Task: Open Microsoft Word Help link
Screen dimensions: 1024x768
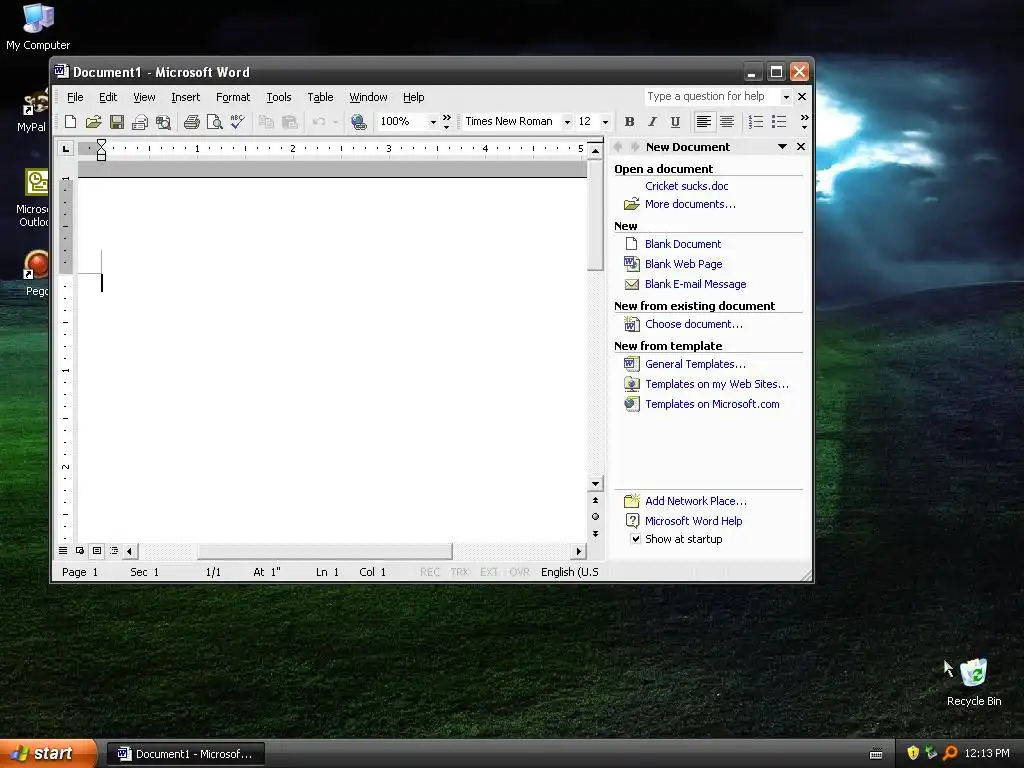Action: 694,521
